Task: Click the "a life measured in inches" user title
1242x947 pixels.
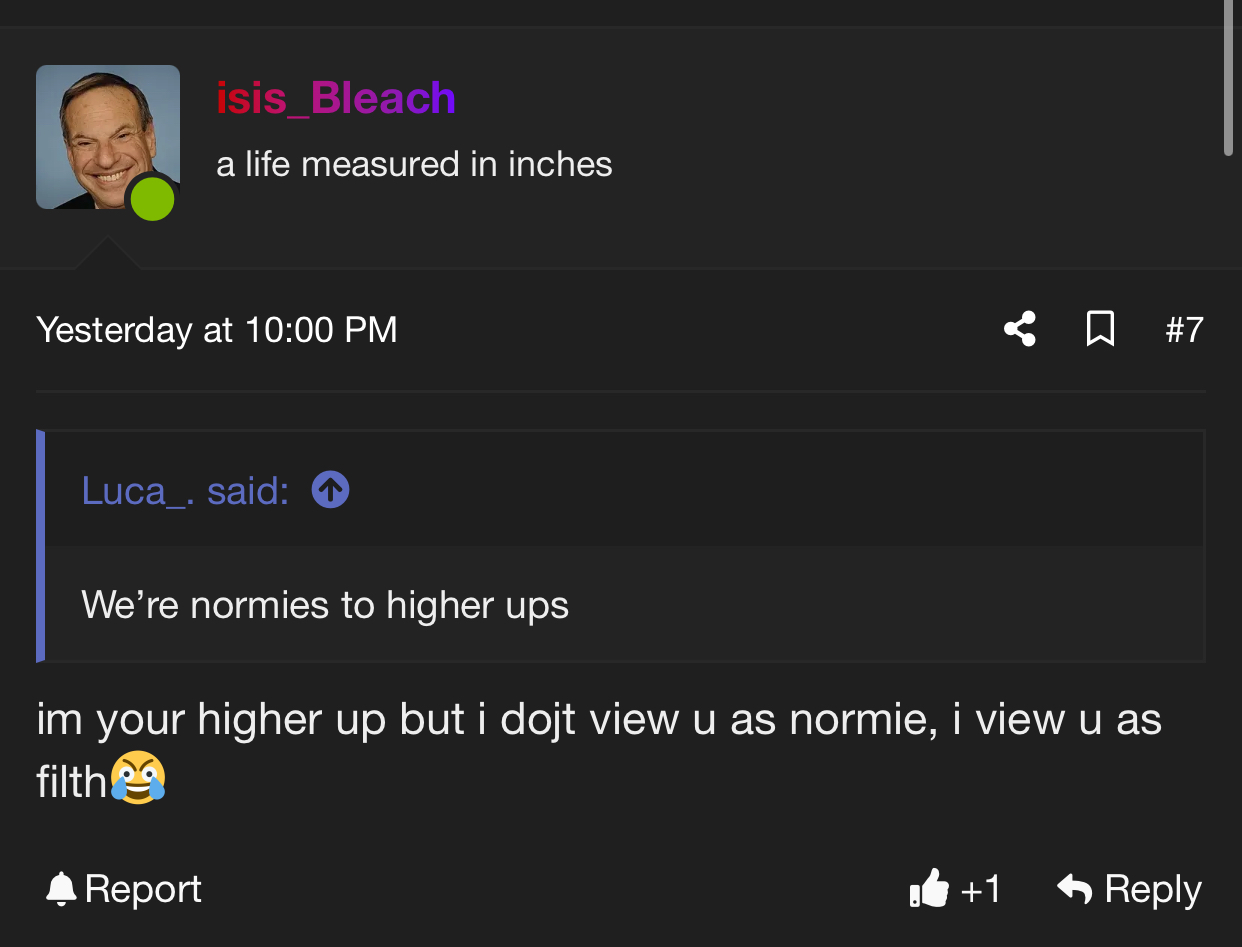Action: [414, 164]
